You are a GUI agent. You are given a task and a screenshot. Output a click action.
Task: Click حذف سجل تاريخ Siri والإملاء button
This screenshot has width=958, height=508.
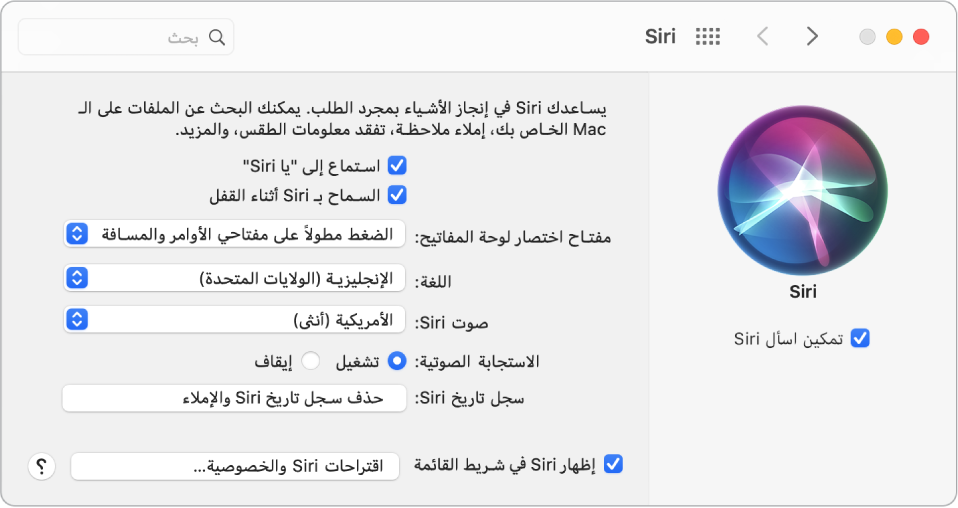click(x=235, y=399)
